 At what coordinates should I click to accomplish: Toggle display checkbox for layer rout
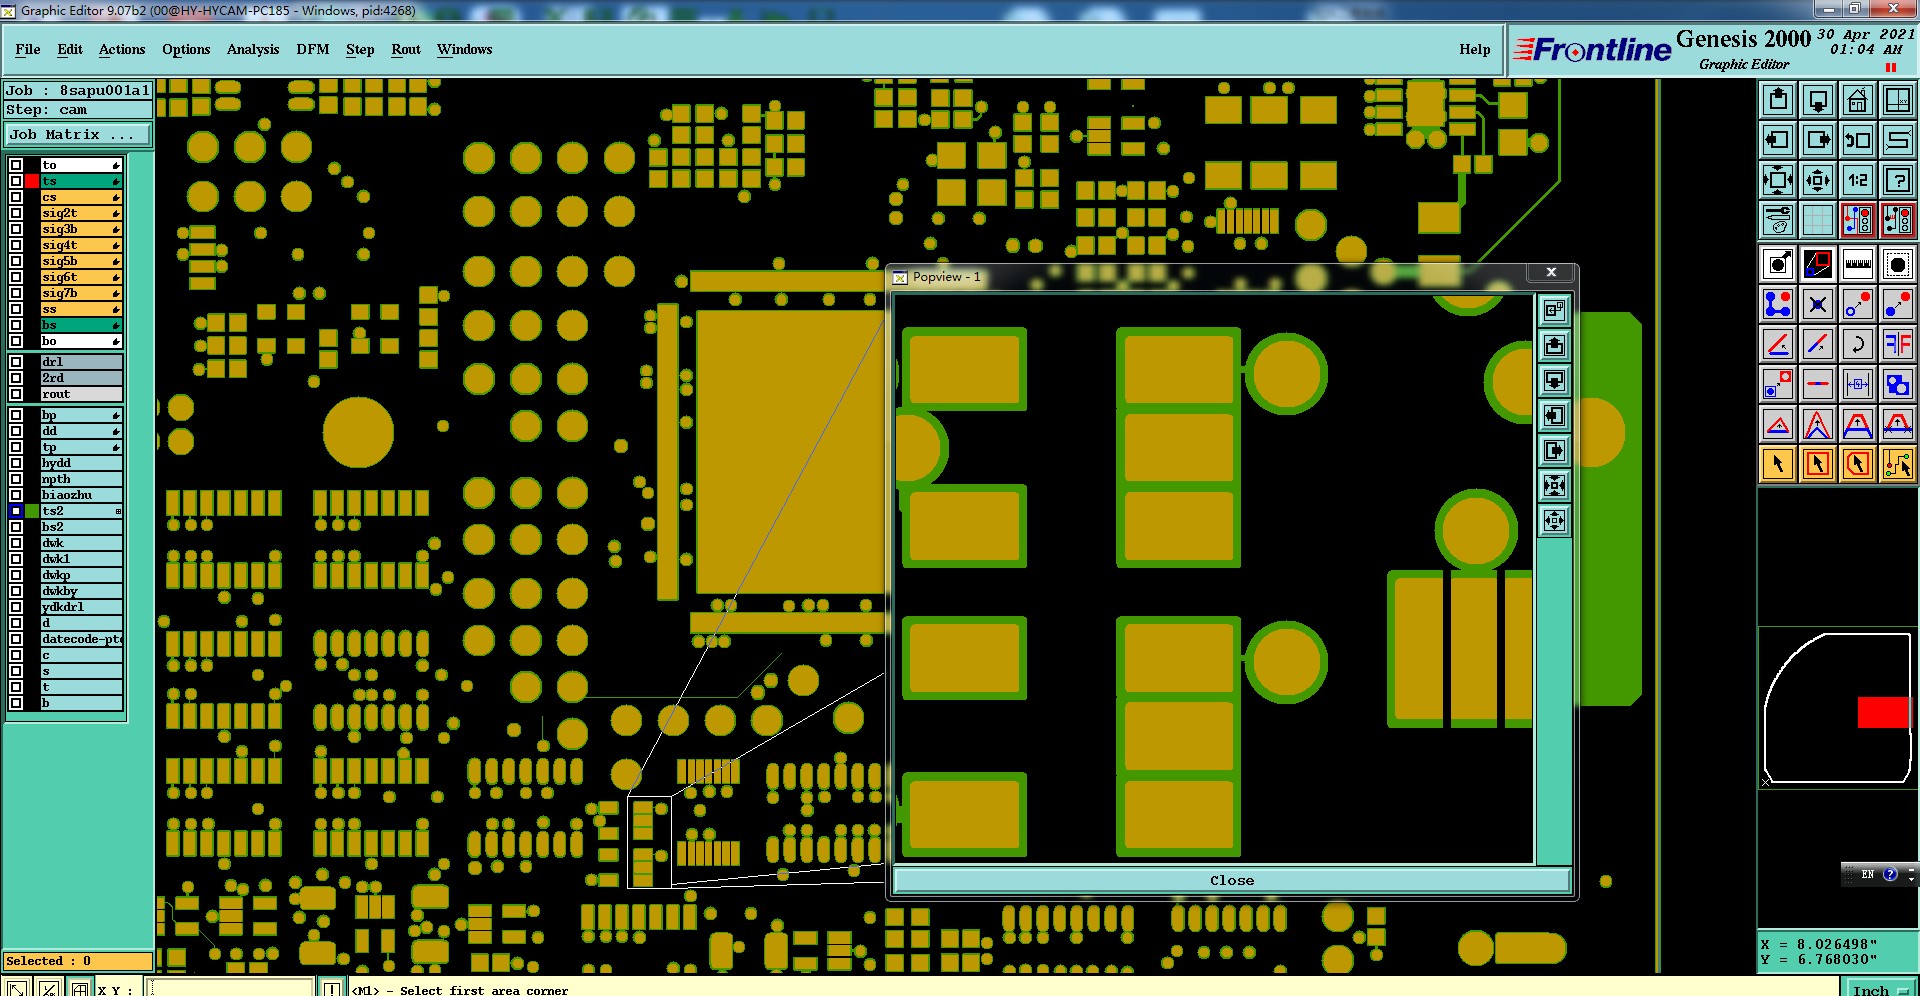pos(16,394)
